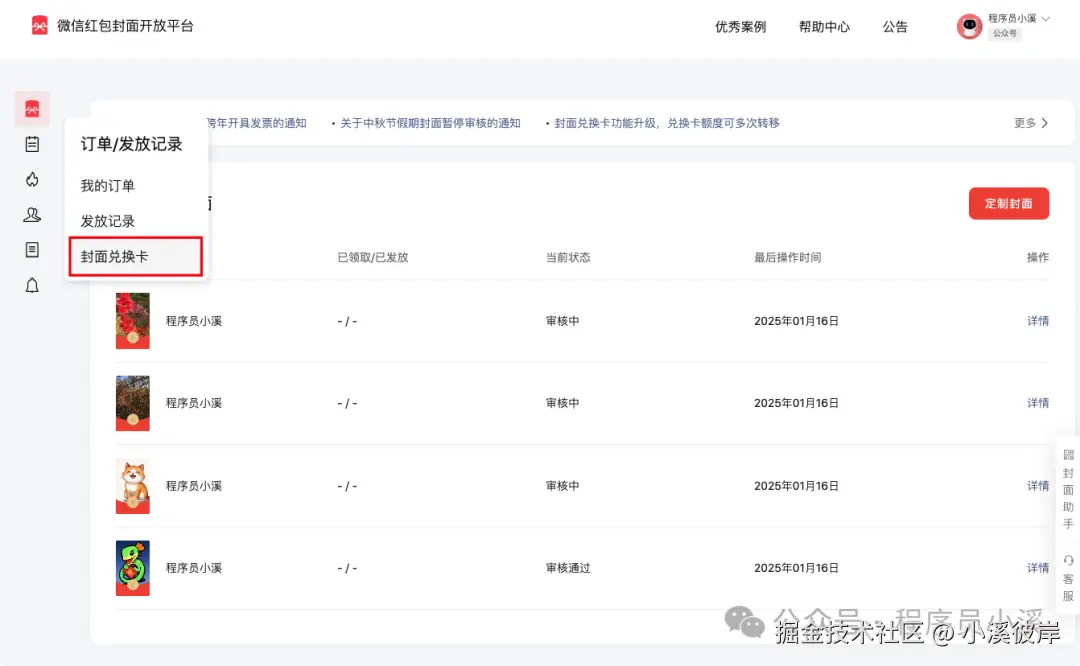The height and width of the screenshot is (666, 1080).
Task: Open the clipboard orders icon in sidebar
Action: pos(32,144)
